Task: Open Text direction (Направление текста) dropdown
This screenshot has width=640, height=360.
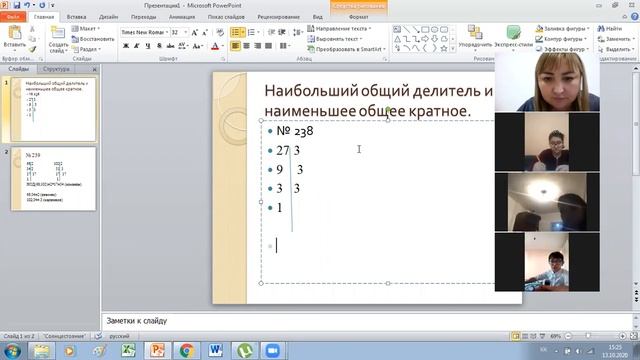Action: tap(339, 29)
